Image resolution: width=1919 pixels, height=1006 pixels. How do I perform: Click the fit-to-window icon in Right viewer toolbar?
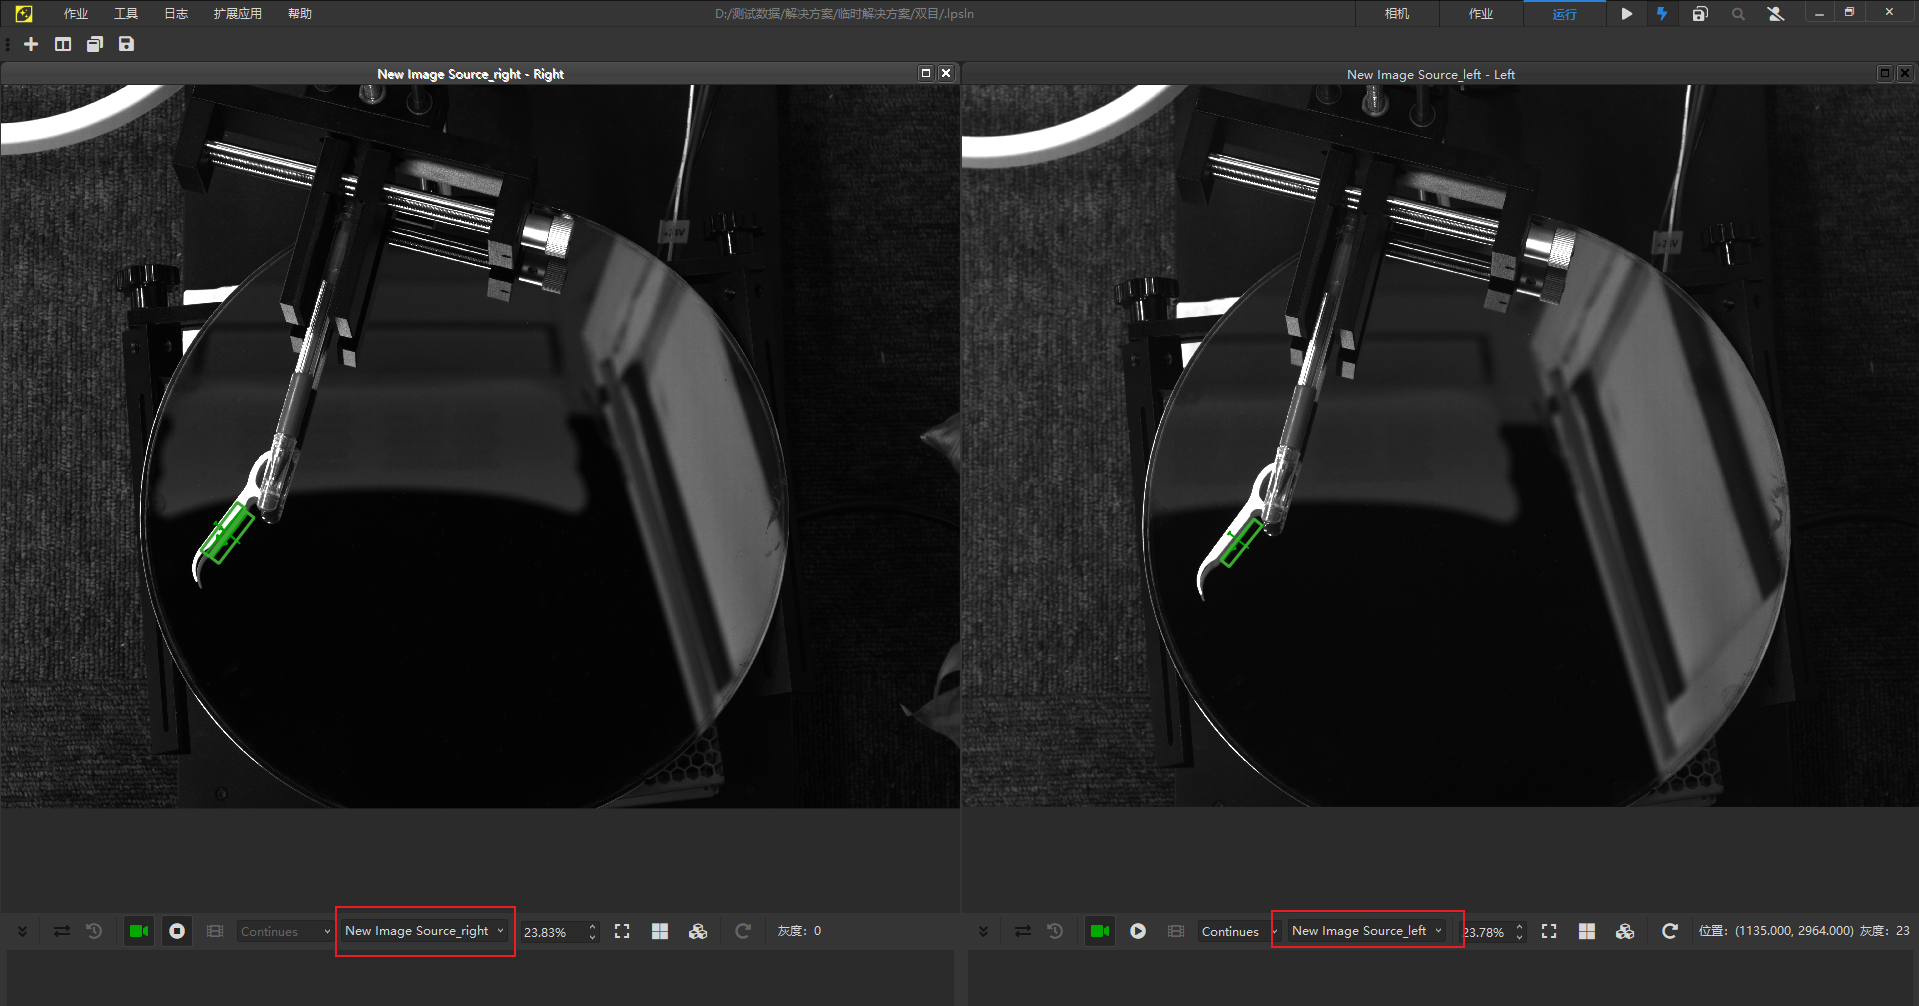tap(622, 931)
